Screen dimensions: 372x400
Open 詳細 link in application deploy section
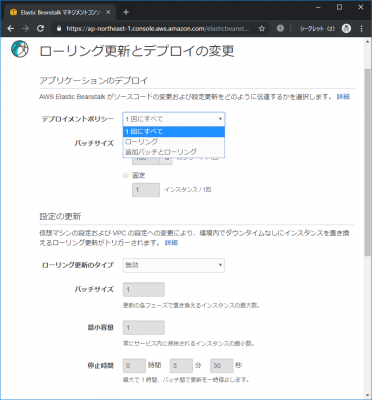tap(343, 97)
